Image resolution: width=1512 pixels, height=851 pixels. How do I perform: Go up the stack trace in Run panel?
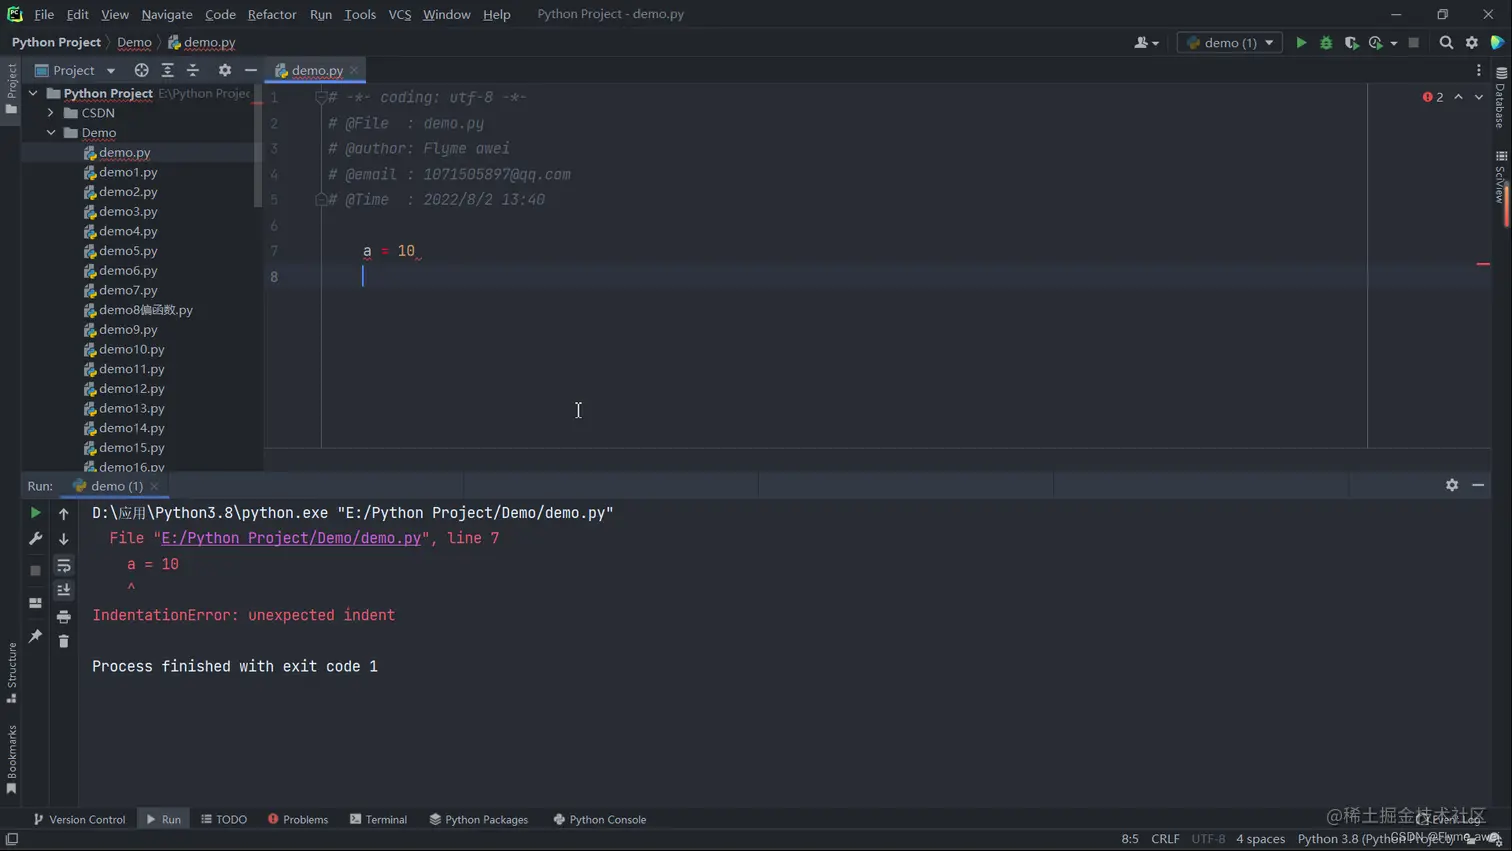(64, 513)
